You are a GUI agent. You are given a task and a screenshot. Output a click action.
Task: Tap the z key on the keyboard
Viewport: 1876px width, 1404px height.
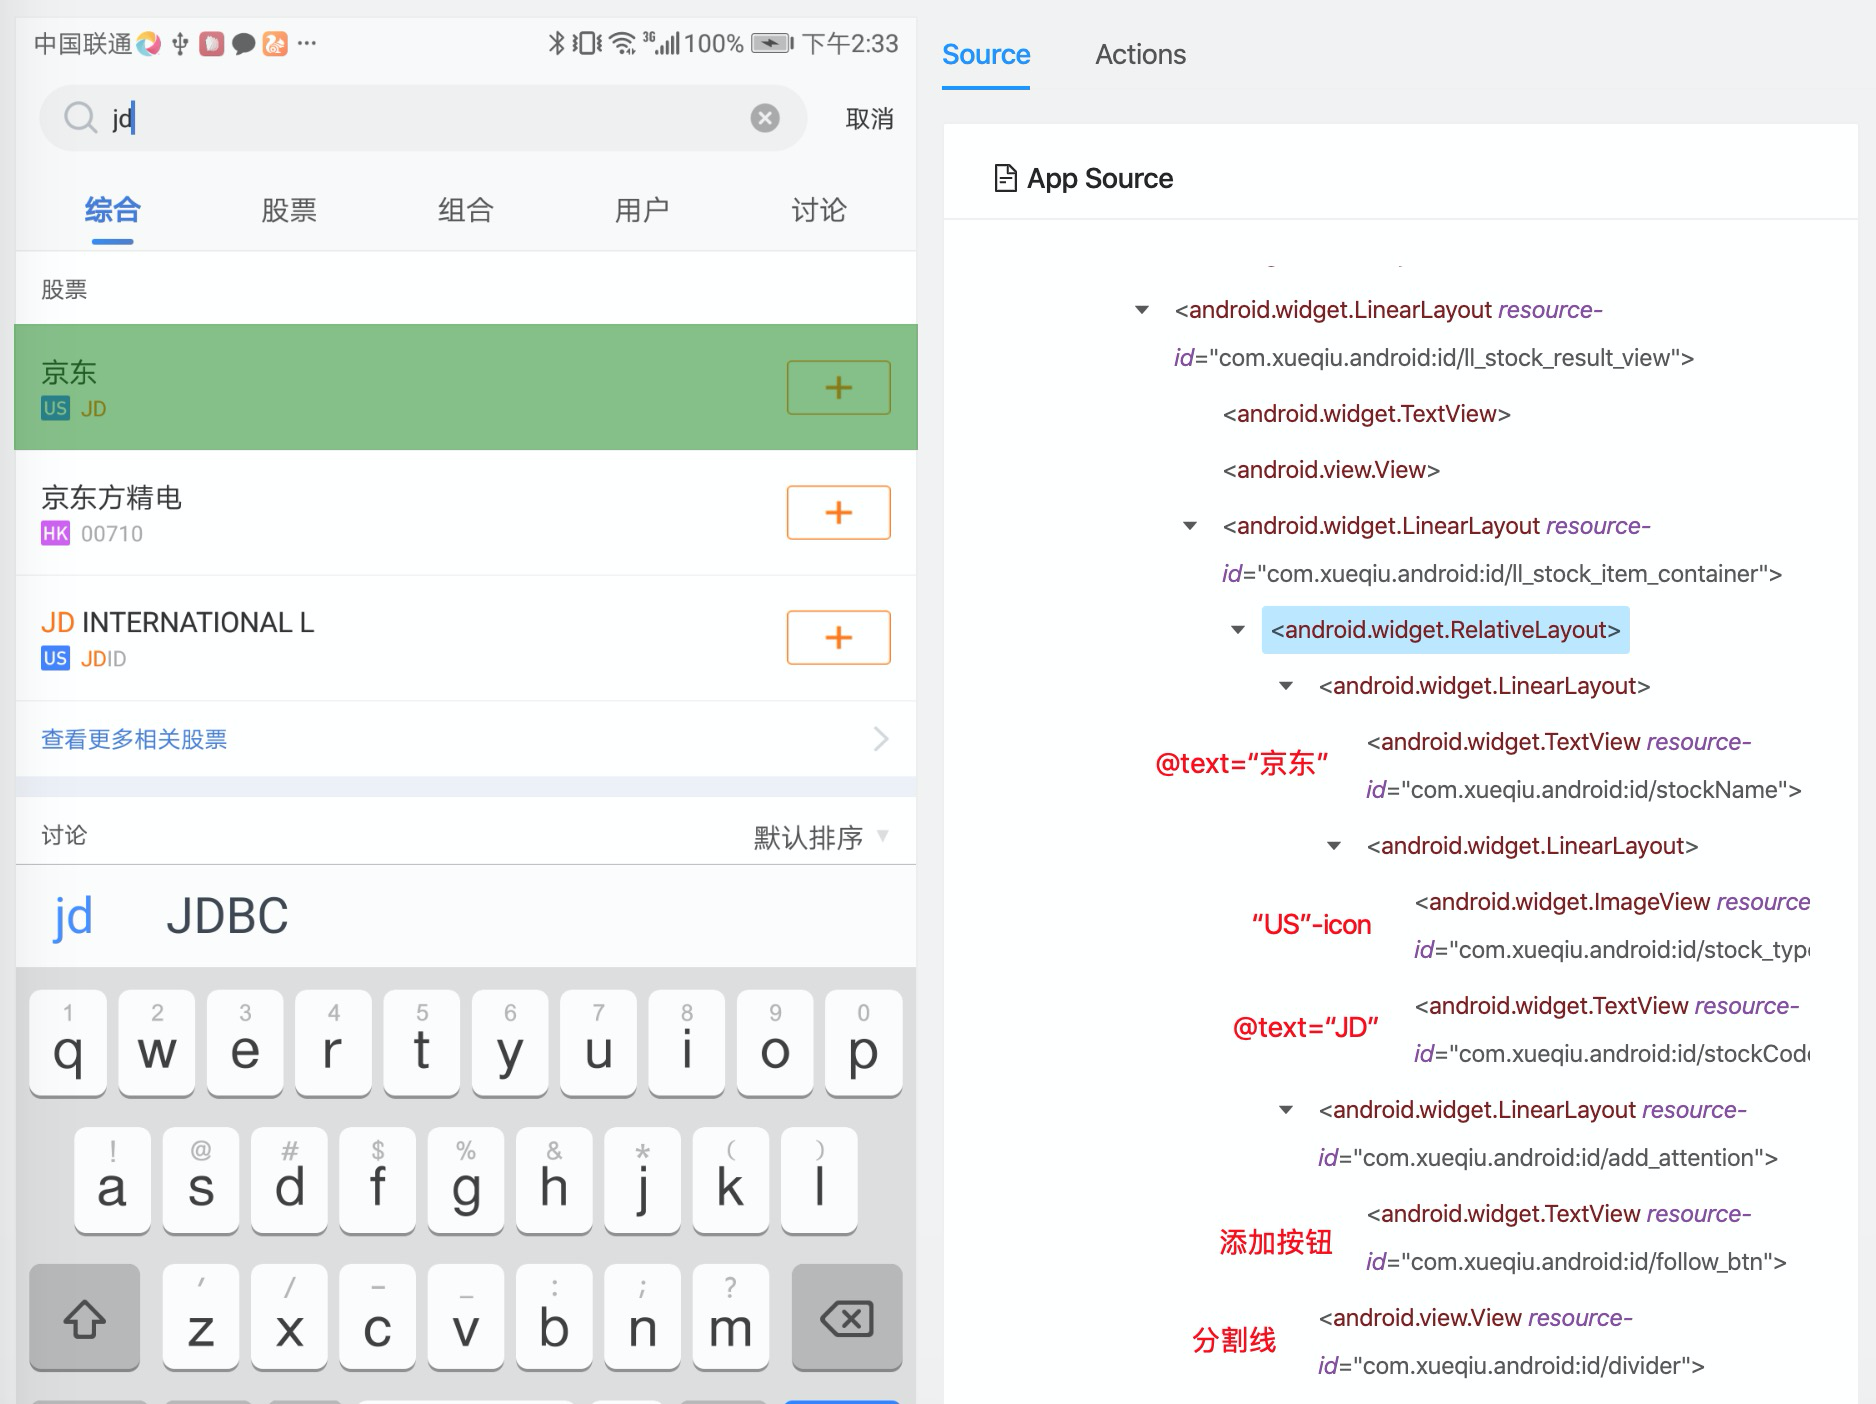(x=200, y=1318)
